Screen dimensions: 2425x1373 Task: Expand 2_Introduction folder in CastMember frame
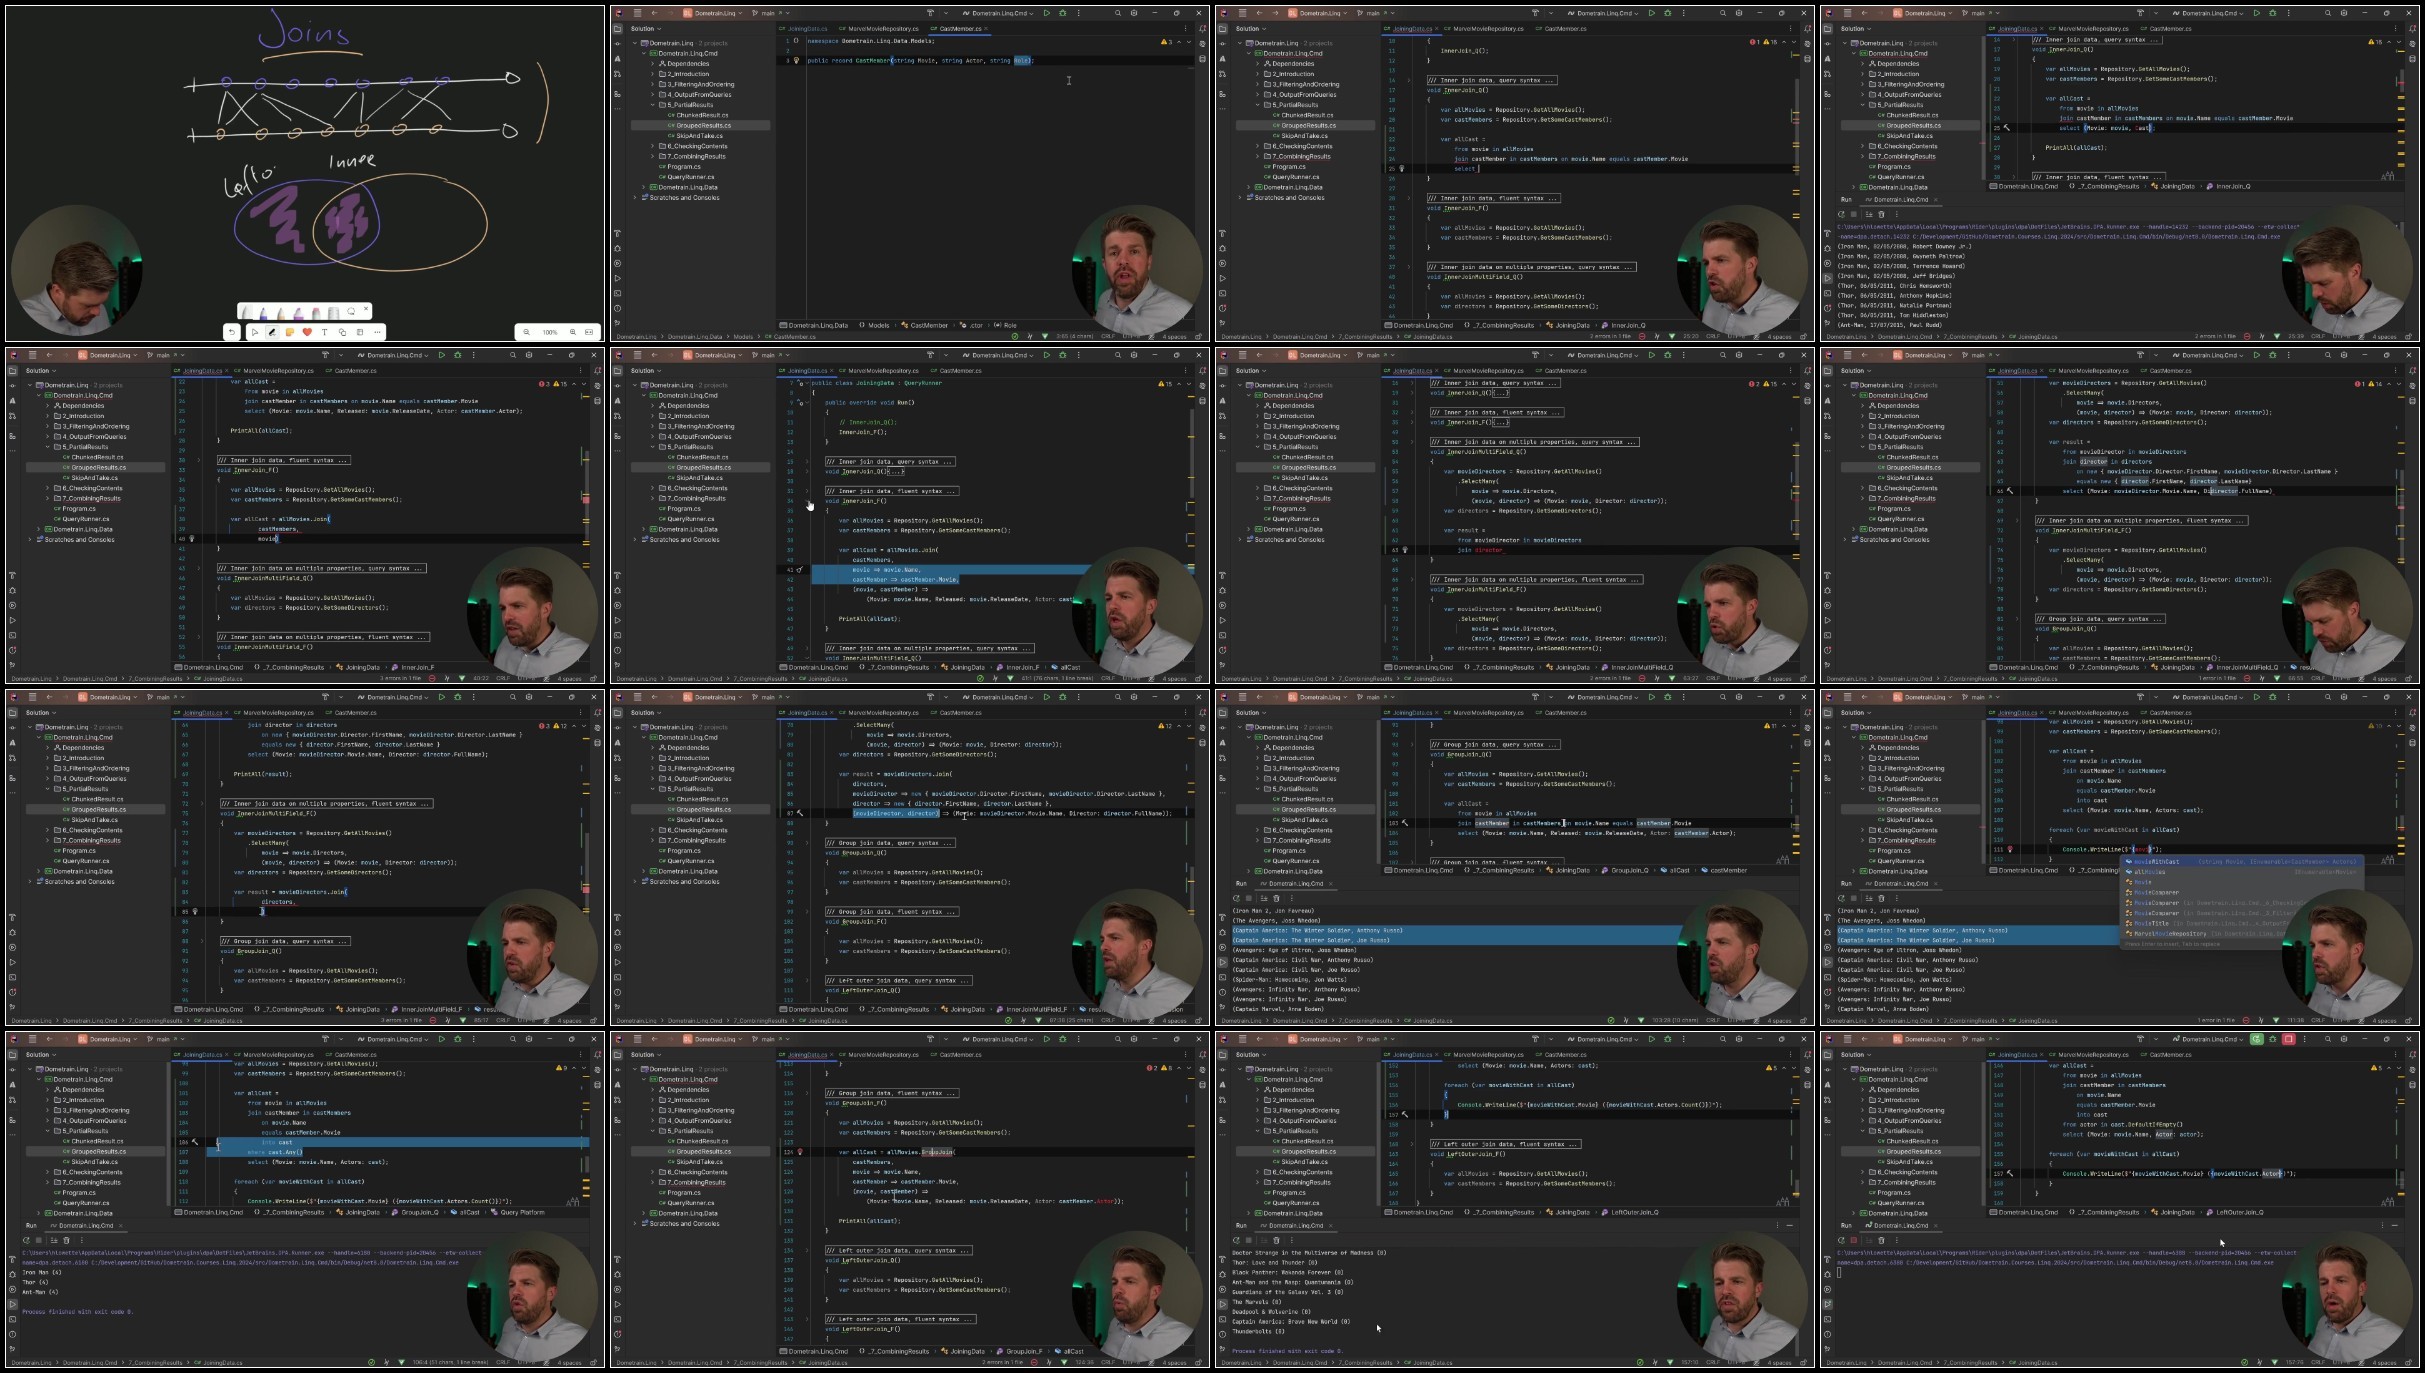coord(653,74)
